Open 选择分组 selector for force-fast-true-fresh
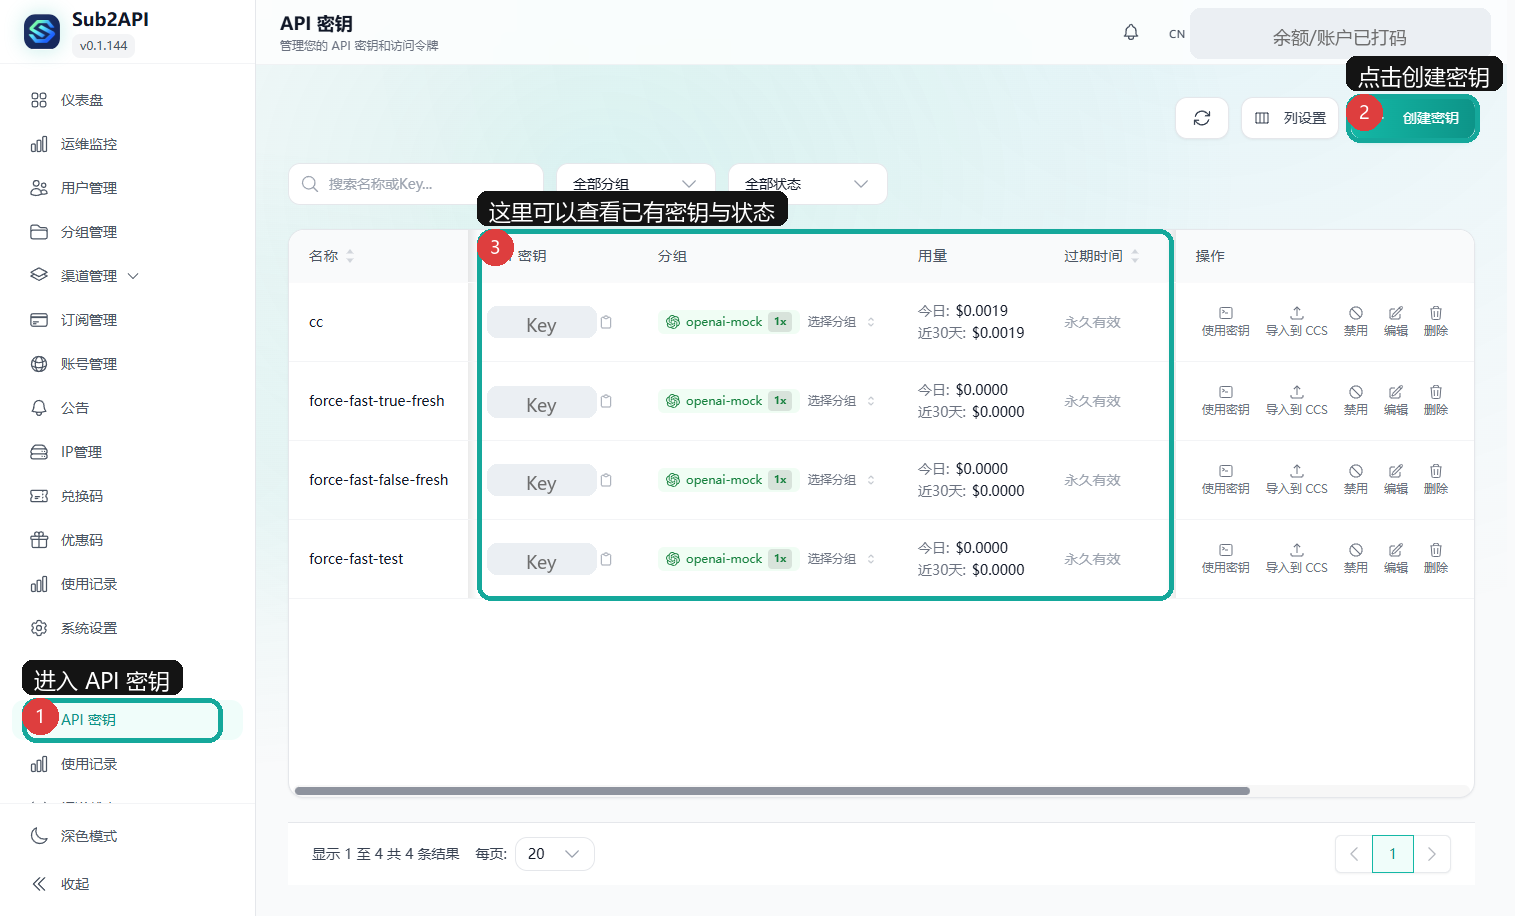The width and height of the screenshot is (1515, 916). point(841,401)
